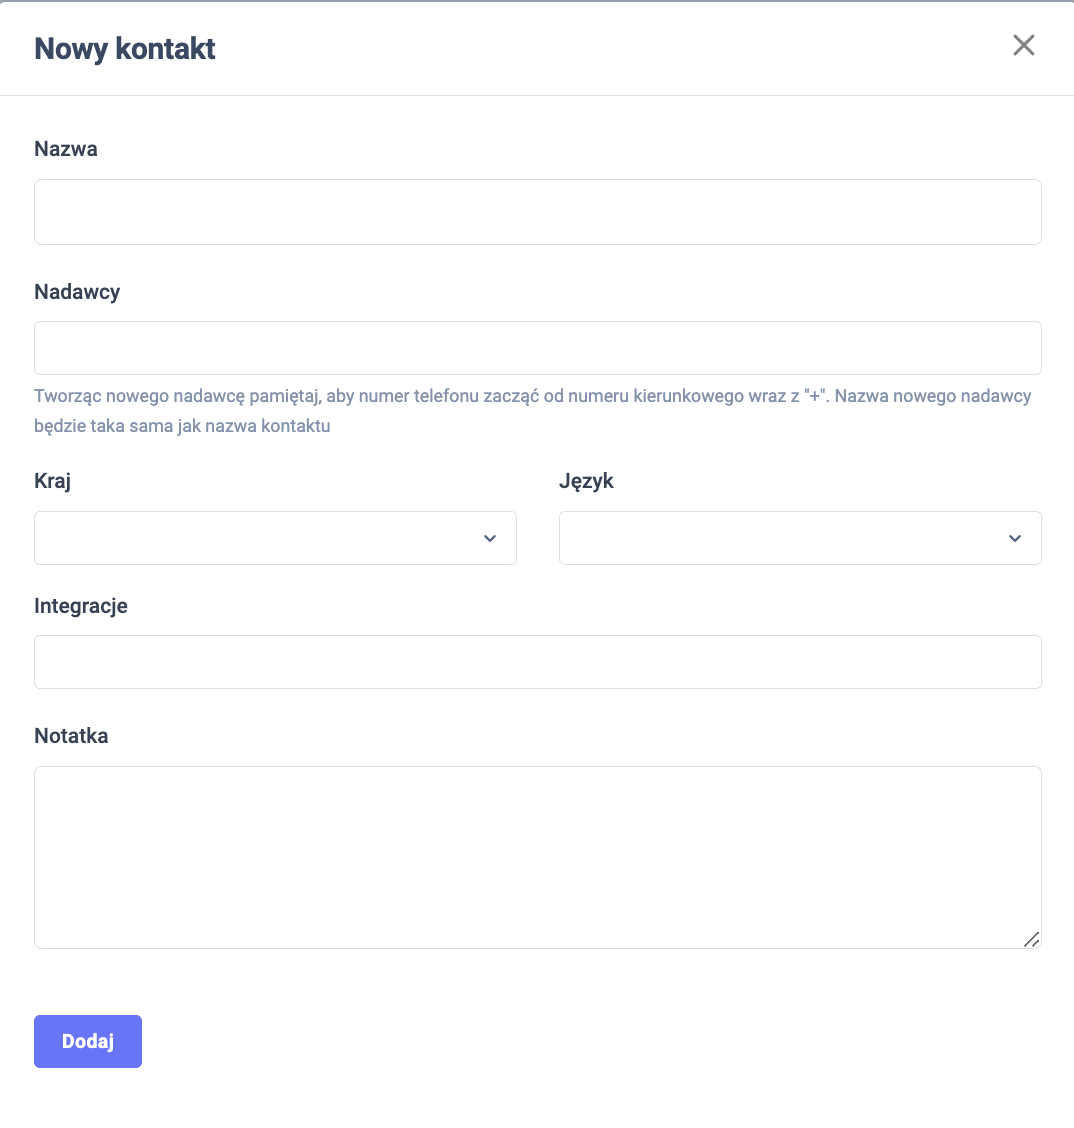Click the Język label text
The height and width of the screenshot is (1128, 1074).
[586, 481]
